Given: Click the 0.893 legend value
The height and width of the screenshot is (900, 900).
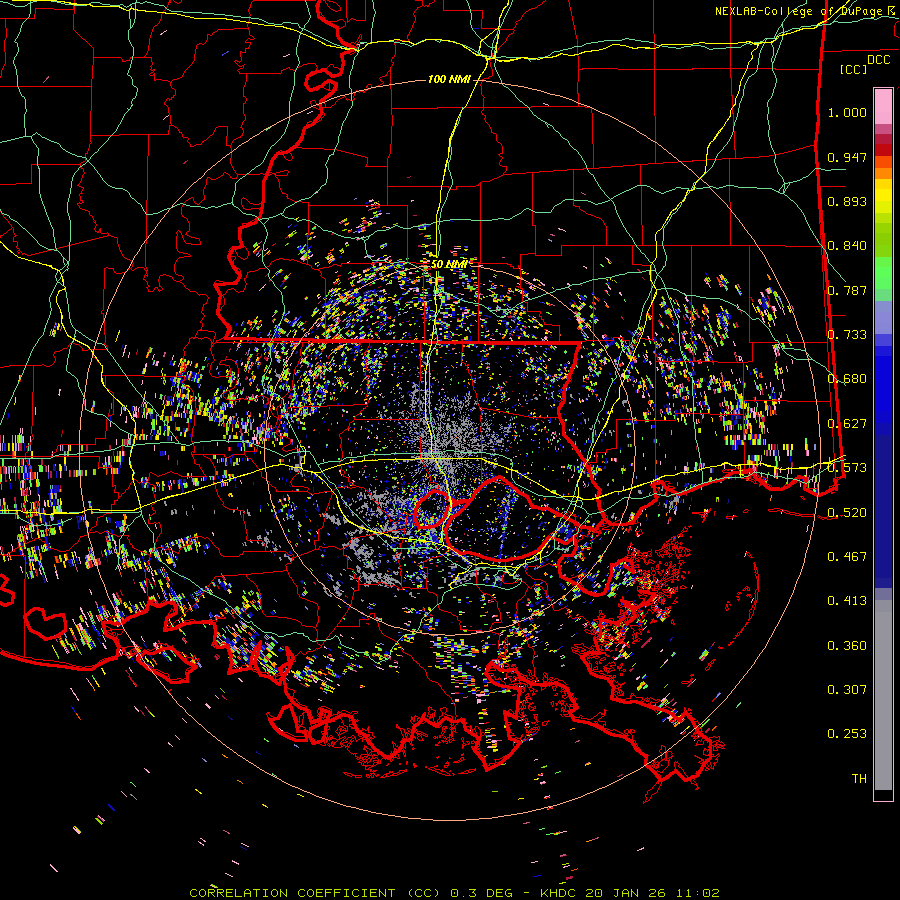Looking at the screenshot, I should tap(847, 201).
